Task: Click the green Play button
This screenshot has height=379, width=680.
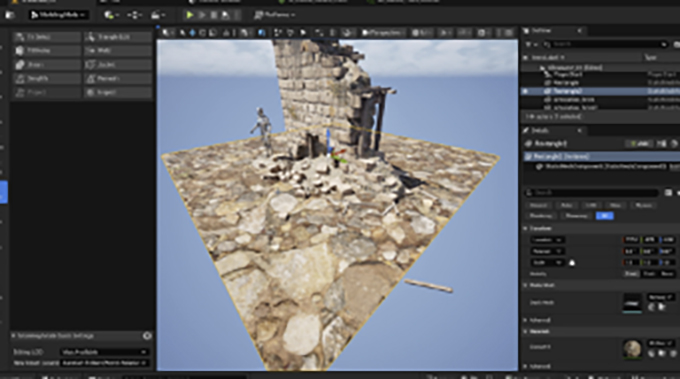Action: (190, 15)
